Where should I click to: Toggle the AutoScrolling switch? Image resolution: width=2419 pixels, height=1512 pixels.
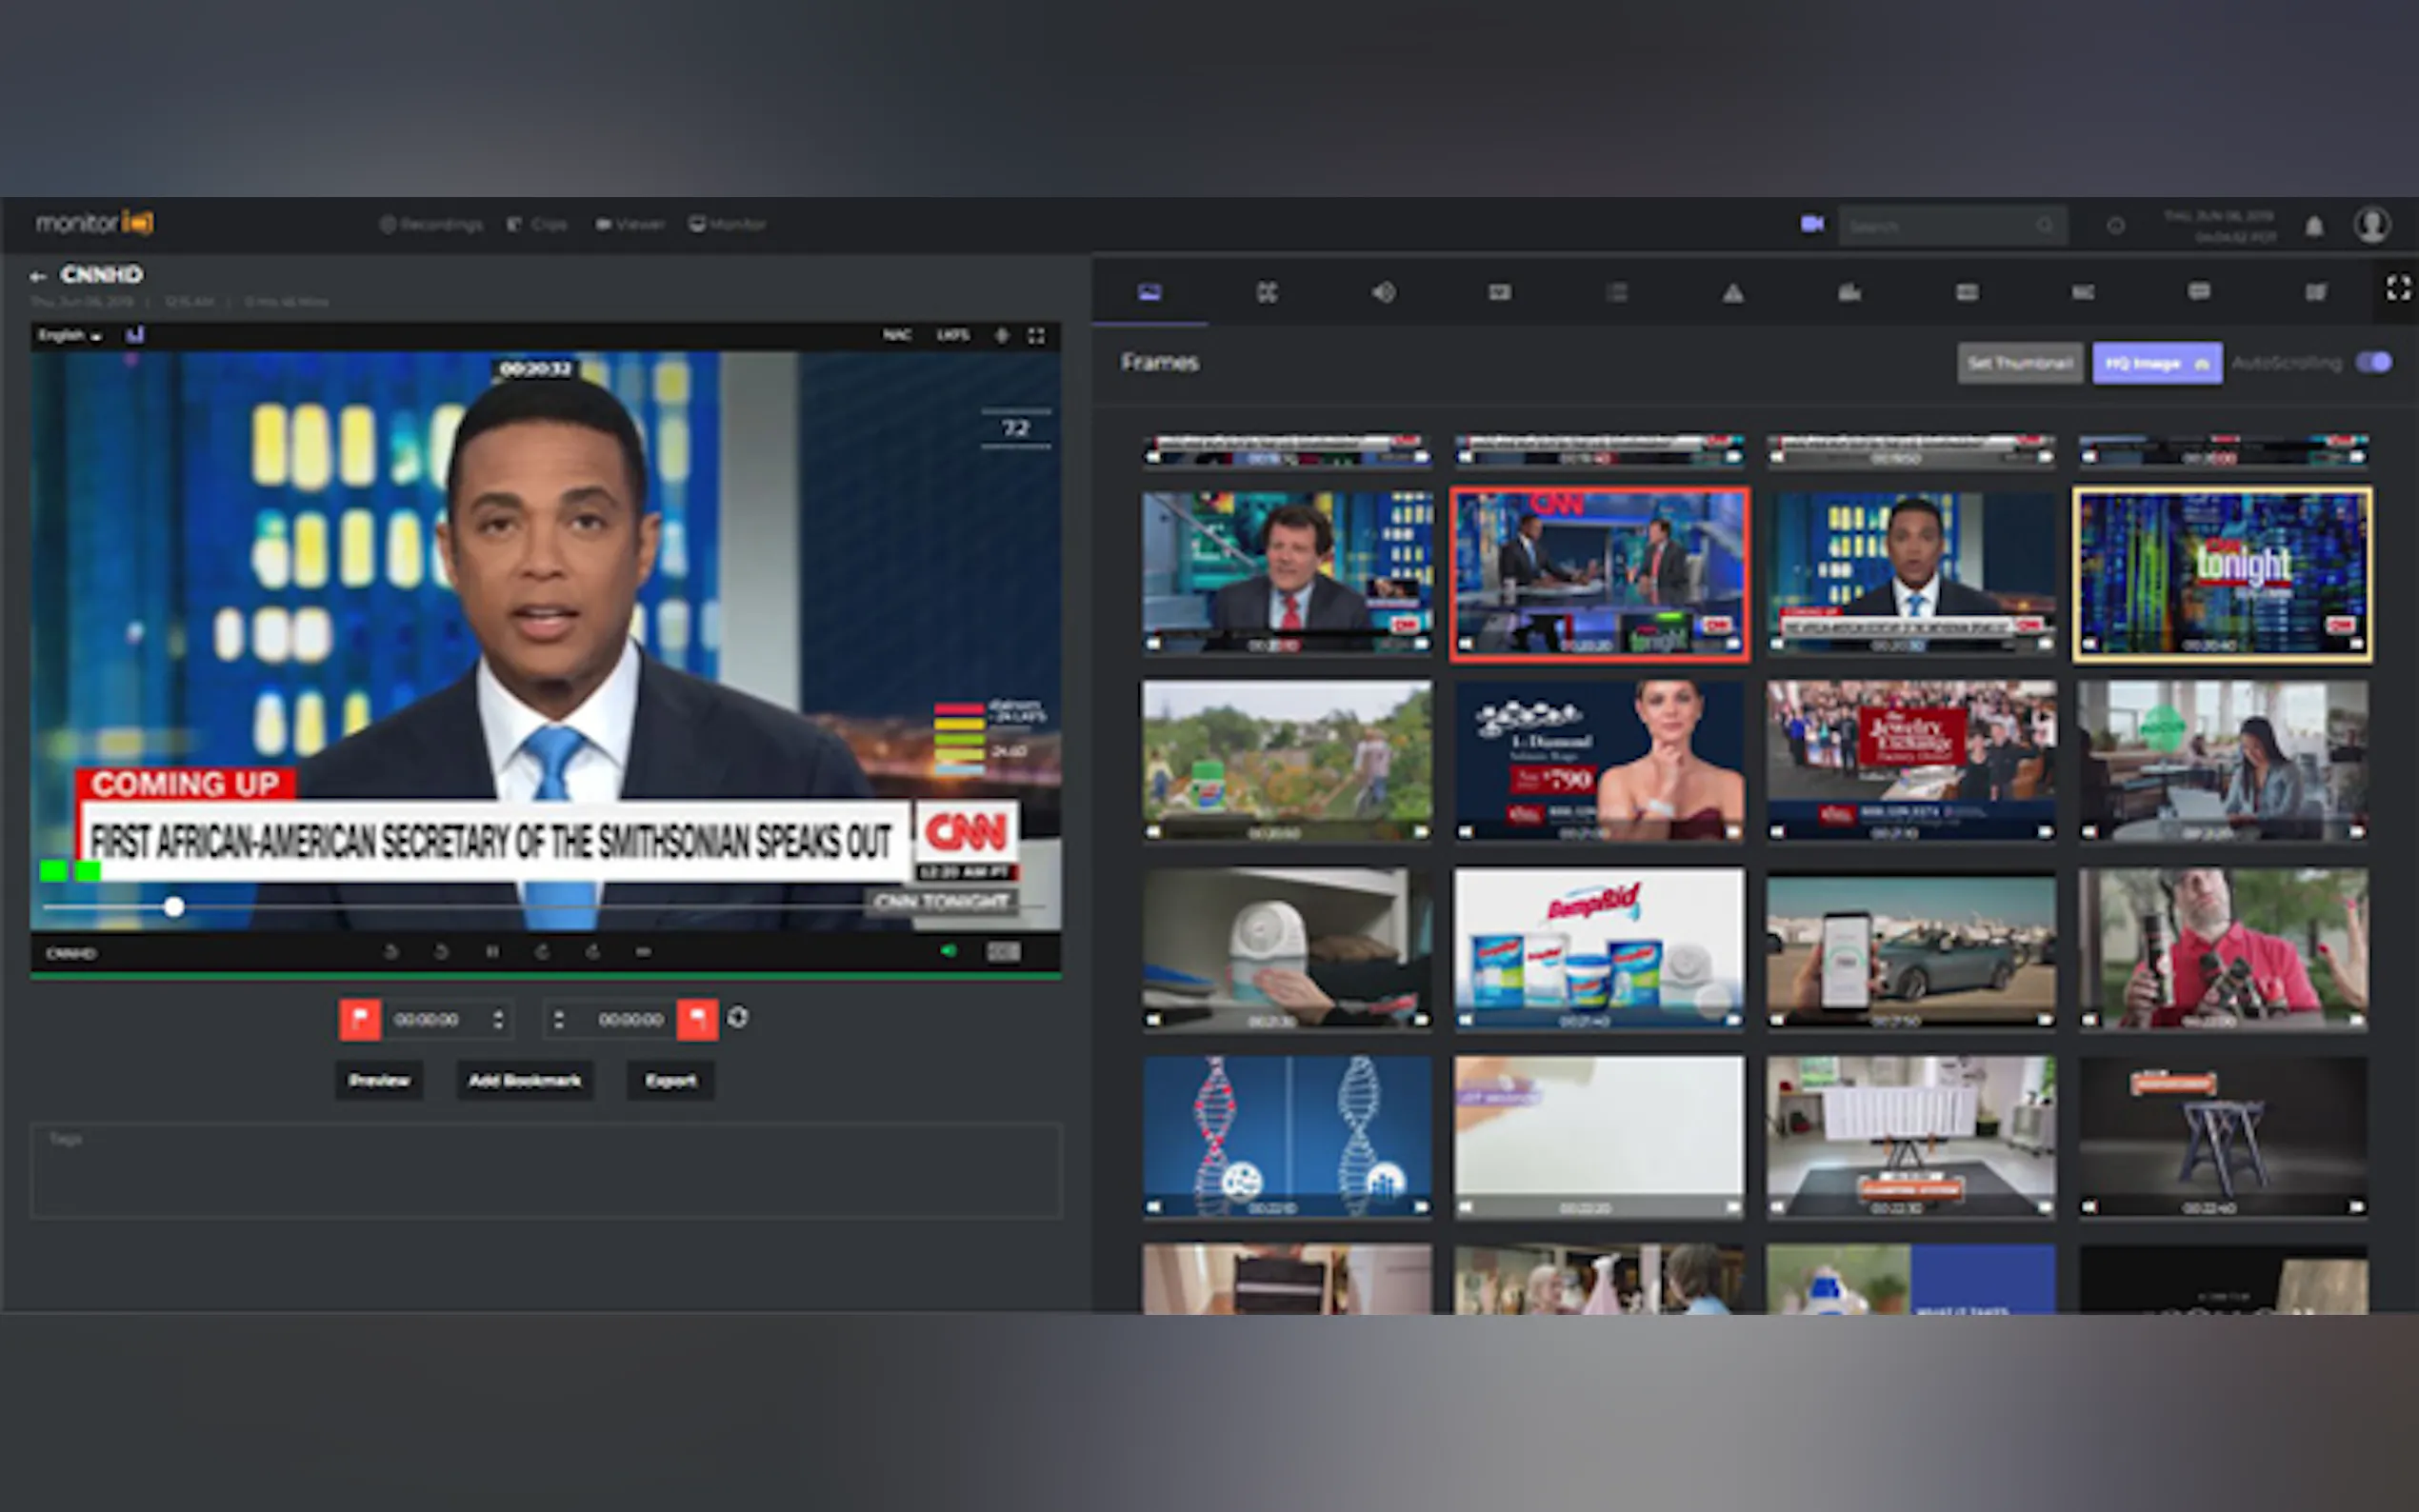tap(2374, 362)
